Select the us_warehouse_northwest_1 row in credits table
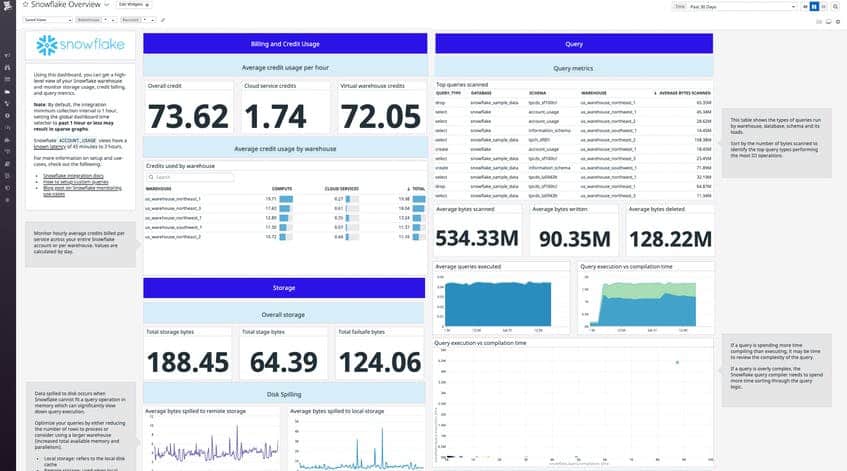Viewport: 847px width, 471px height. click(285, 218)
